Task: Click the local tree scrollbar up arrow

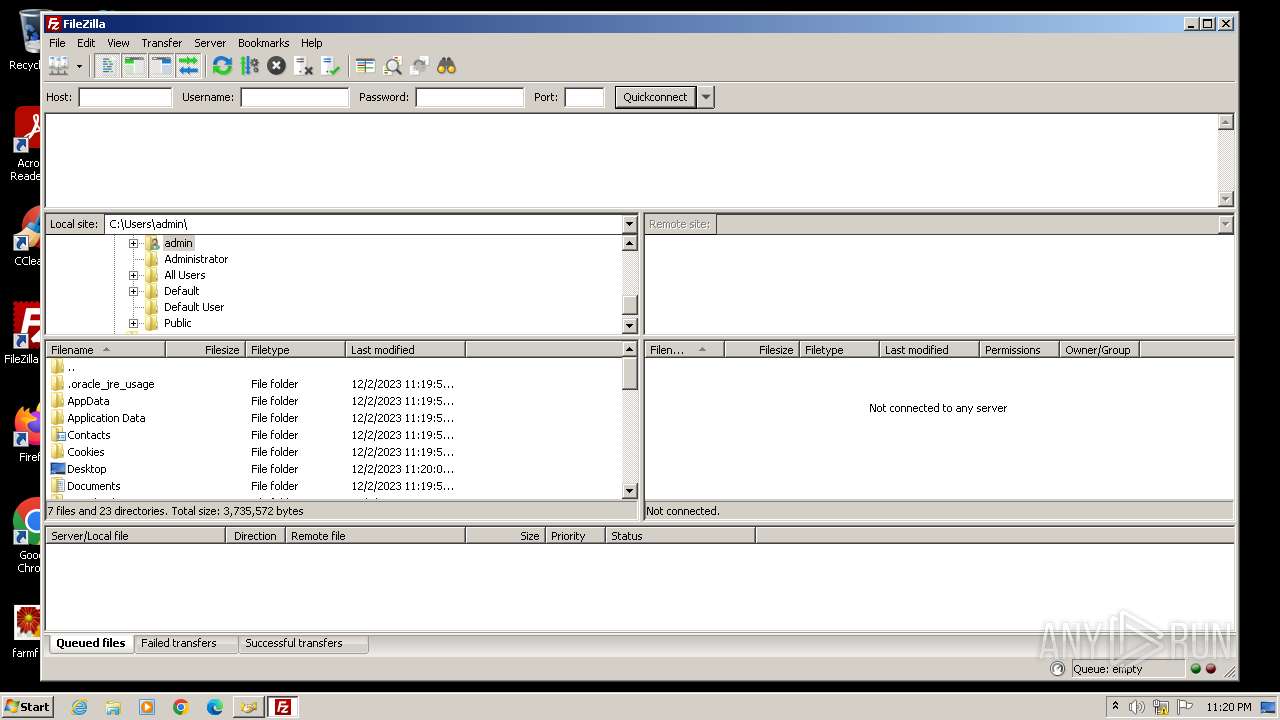Action: pos(630,243)
